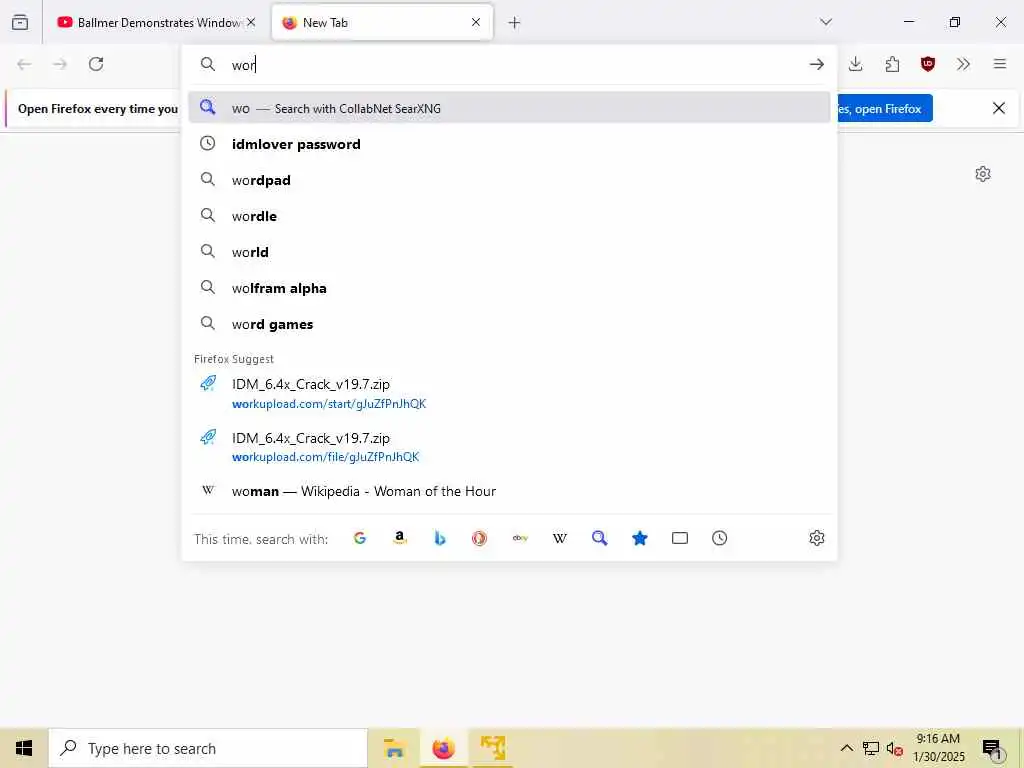Open the uBlock Origin shield icon
This screenshot has height=768, width=1024.
pyautogui.click(x=928, y=64)
